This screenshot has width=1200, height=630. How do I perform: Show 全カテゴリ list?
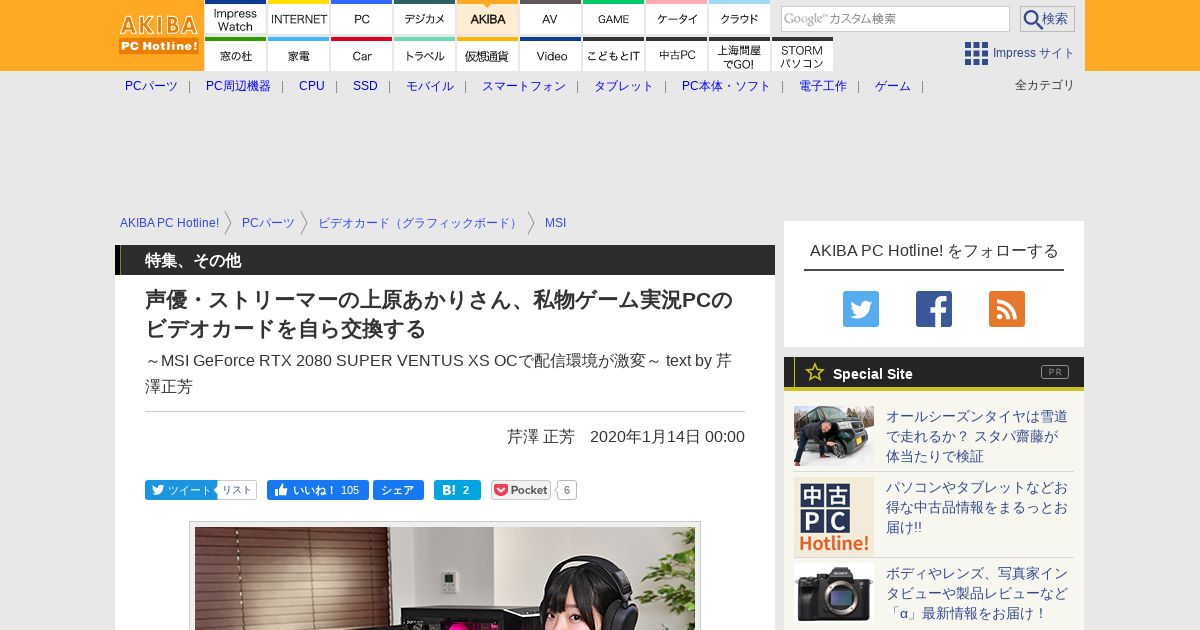(1045, 85)
